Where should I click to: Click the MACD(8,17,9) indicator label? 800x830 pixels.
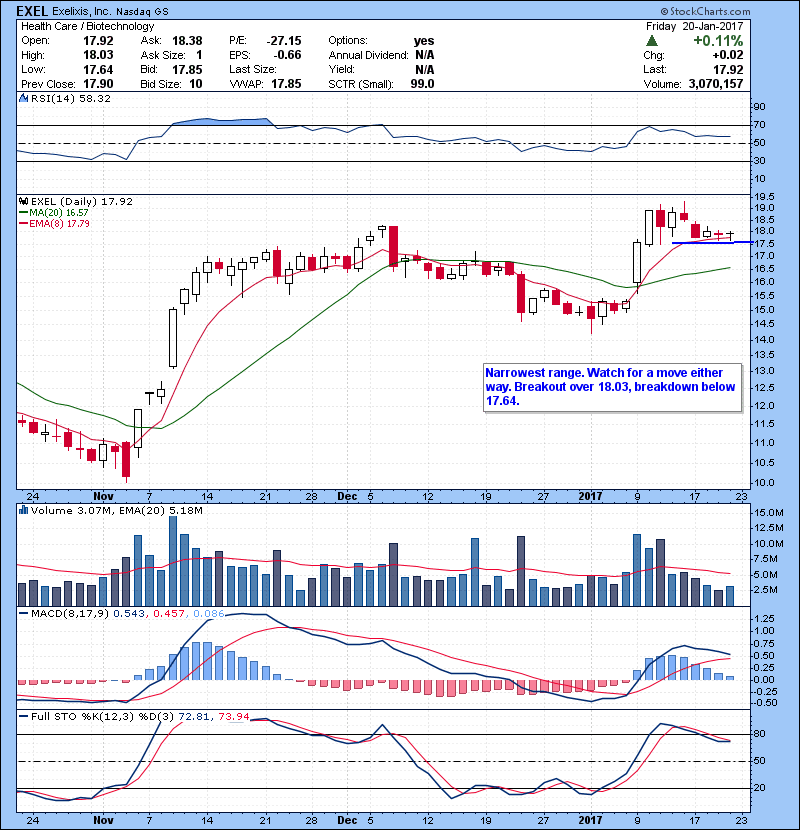tap(70, 614)
